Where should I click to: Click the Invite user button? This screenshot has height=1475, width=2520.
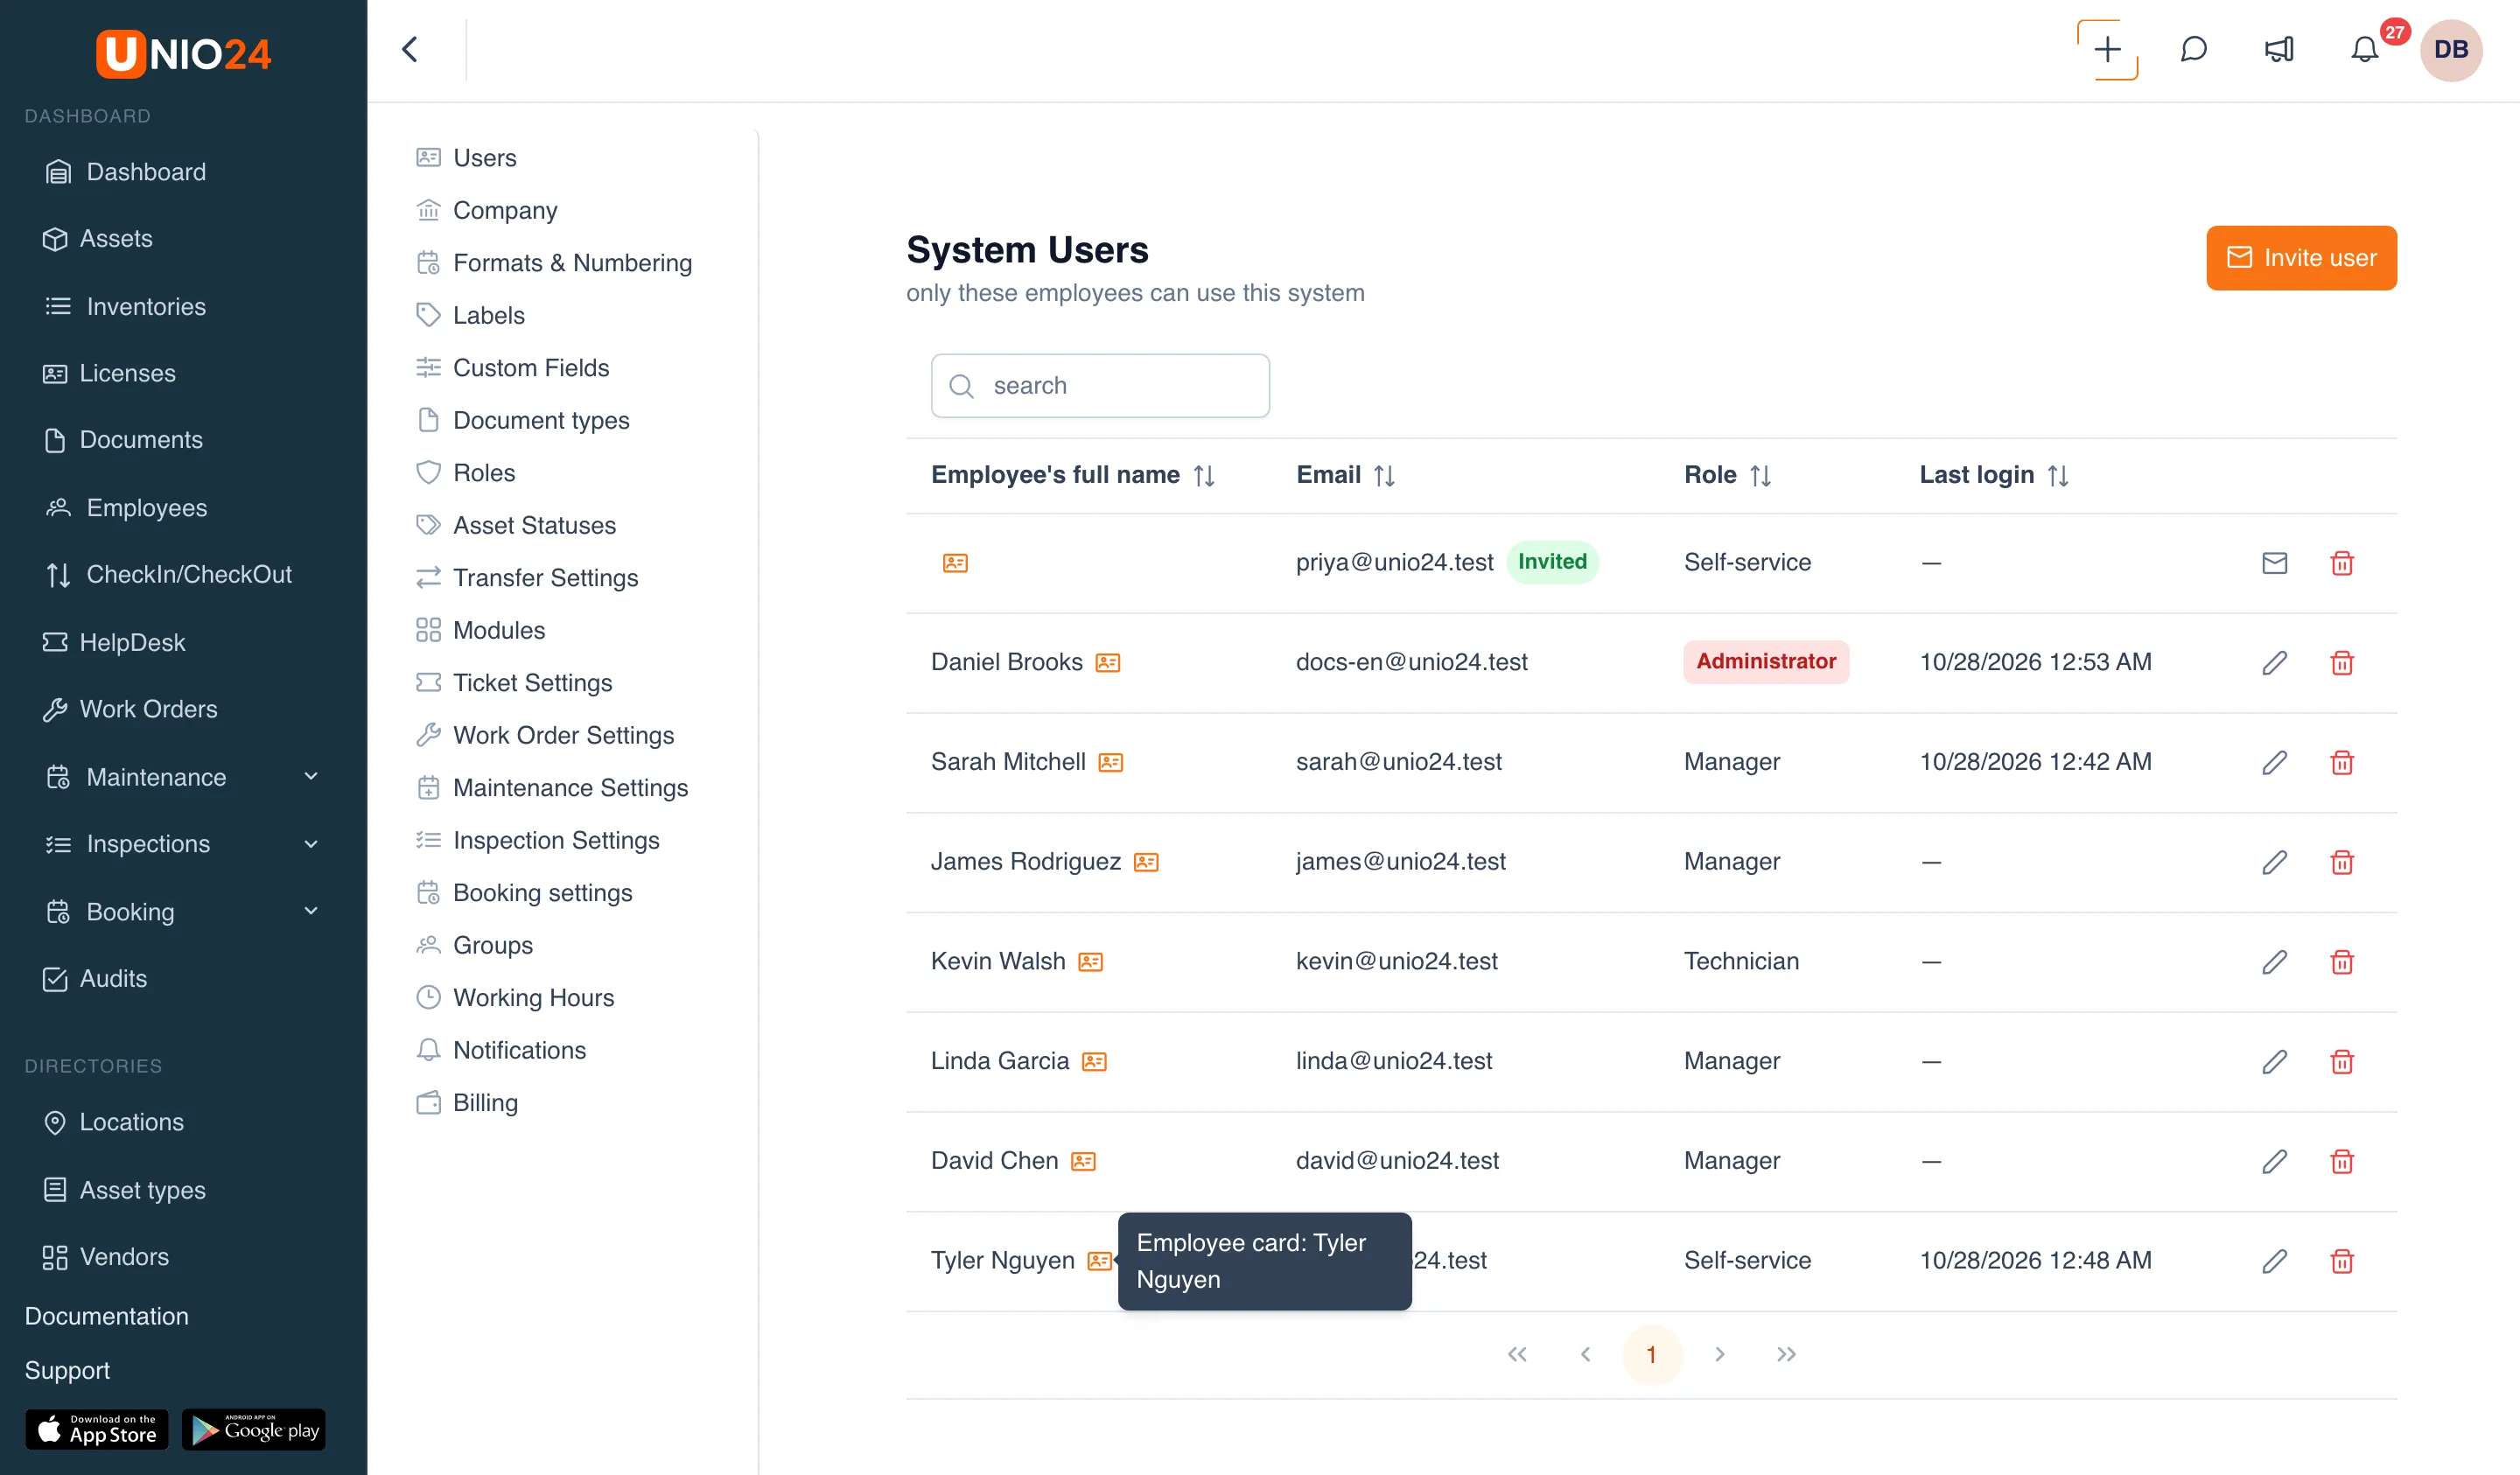tap(2301, 258)
